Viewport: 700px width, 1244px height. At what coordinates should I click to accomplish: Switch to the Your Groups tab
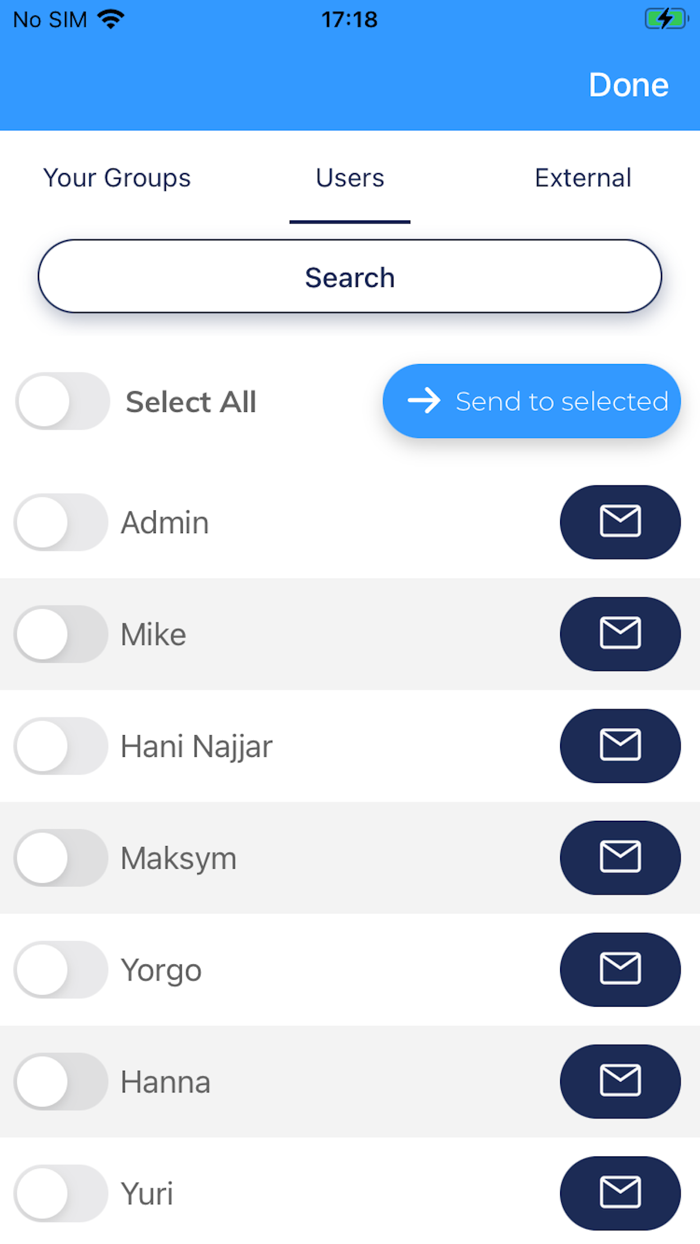point(117,178)
